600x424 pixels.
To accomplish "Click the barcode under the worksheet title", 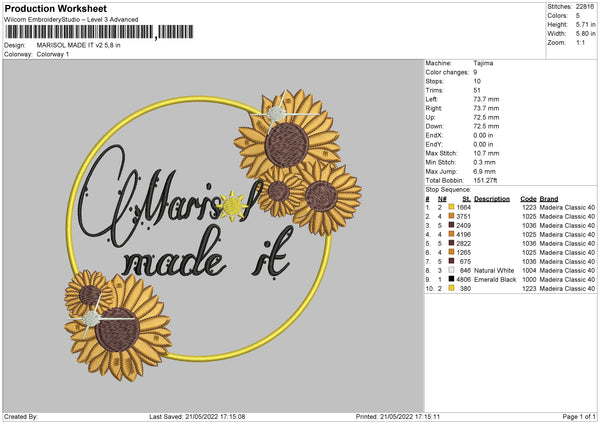I will pos(78,32).
